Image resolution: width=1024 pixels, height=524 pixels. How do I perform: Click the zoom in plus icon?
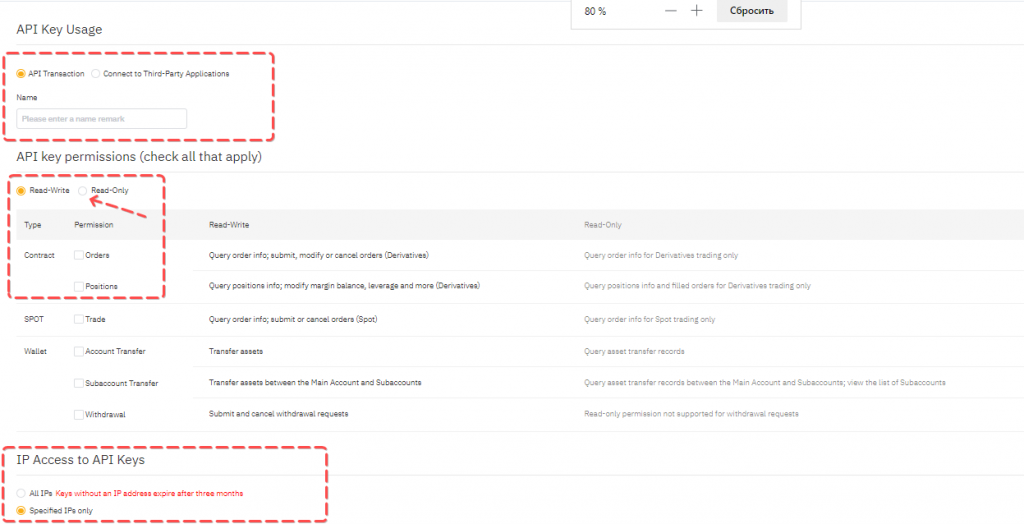[x=697, y=11]
